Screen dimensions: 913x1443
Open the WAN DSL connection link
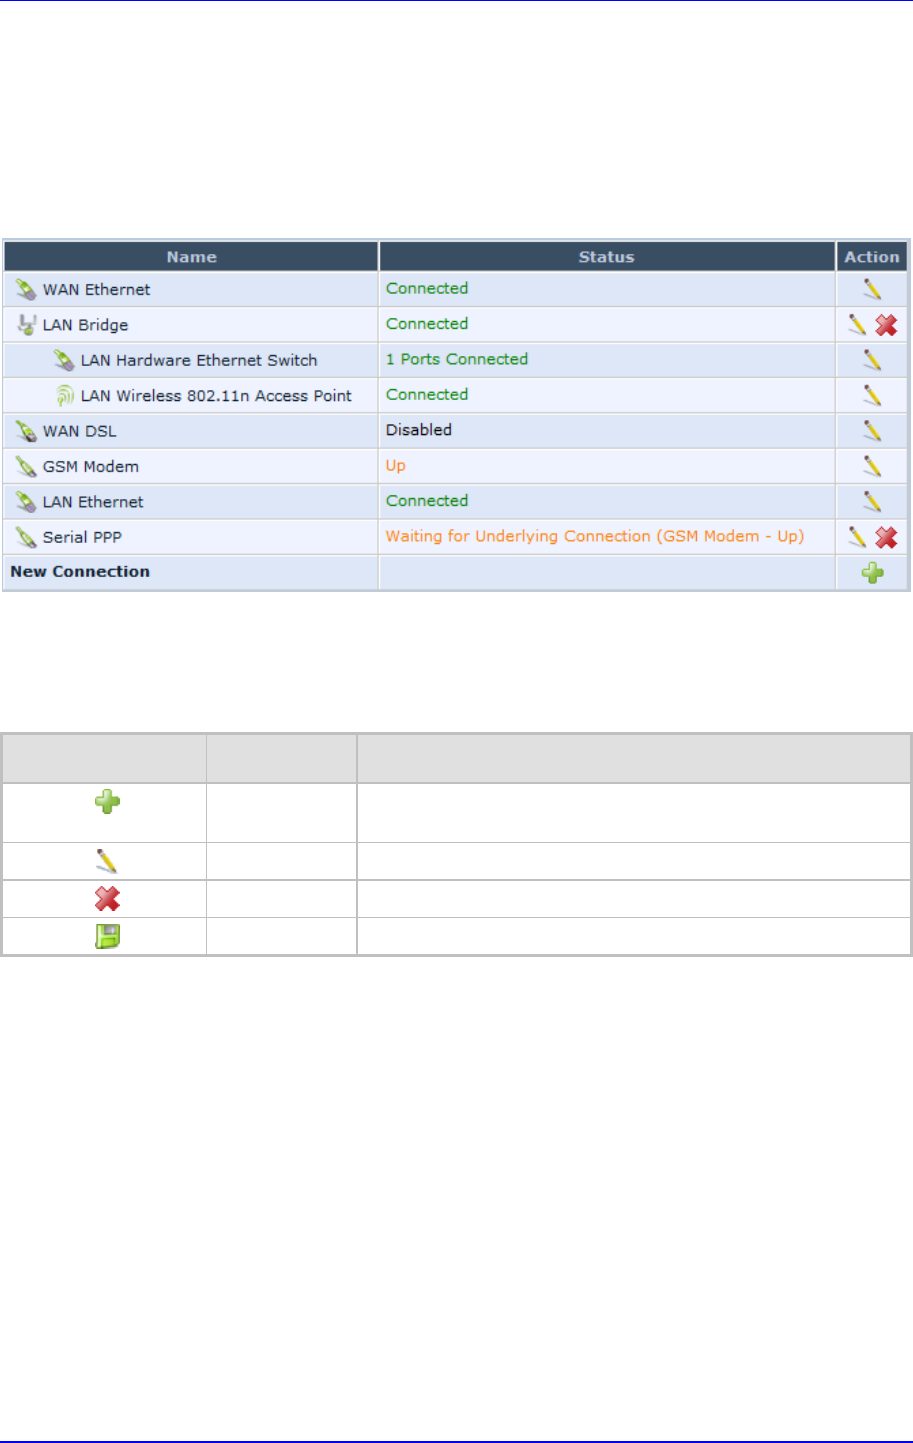tap(79, 431)
